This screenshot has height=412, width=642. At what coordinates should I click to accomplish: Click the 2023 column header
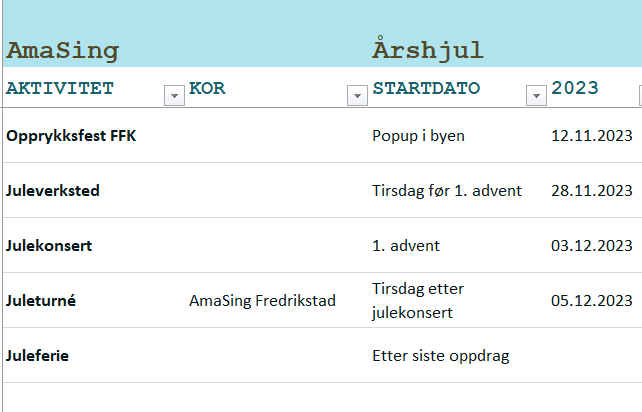pos(575,88)
